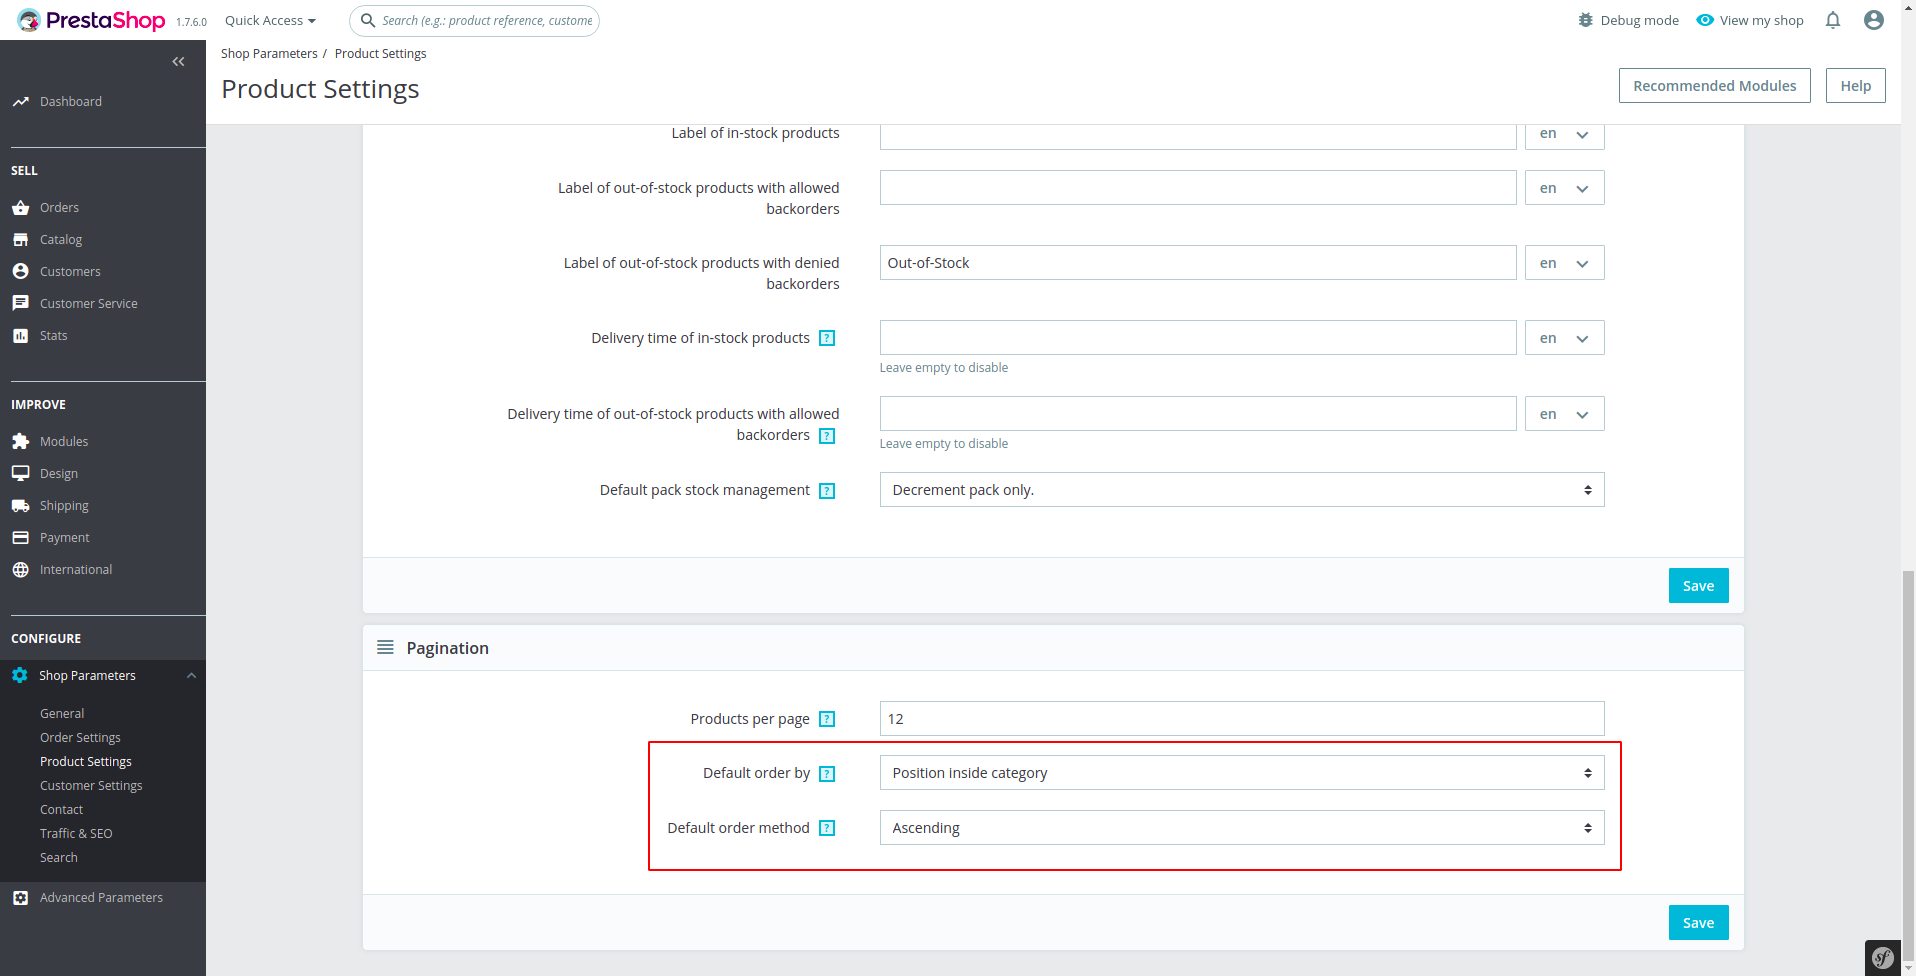
Task: Open Recommended Modules
Action: (x=1713, y=85)
